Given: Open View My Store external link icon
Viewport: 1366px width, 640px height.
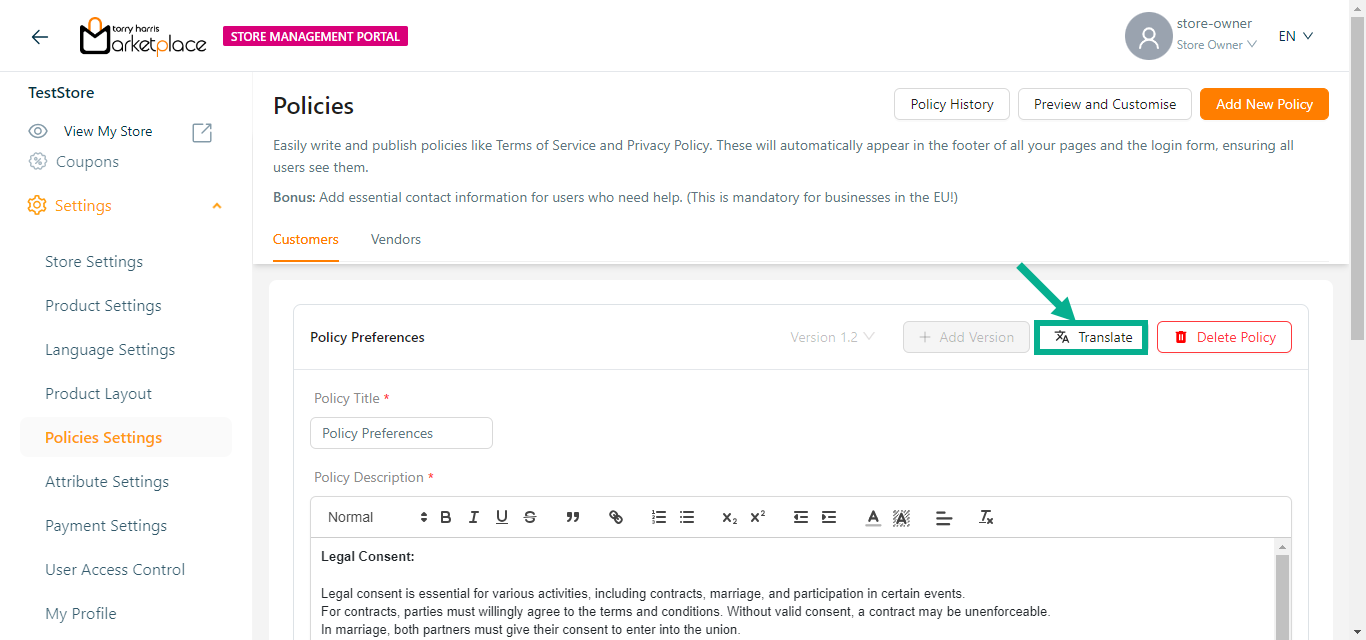Looking at the screenshot, I should coord(202,132).
